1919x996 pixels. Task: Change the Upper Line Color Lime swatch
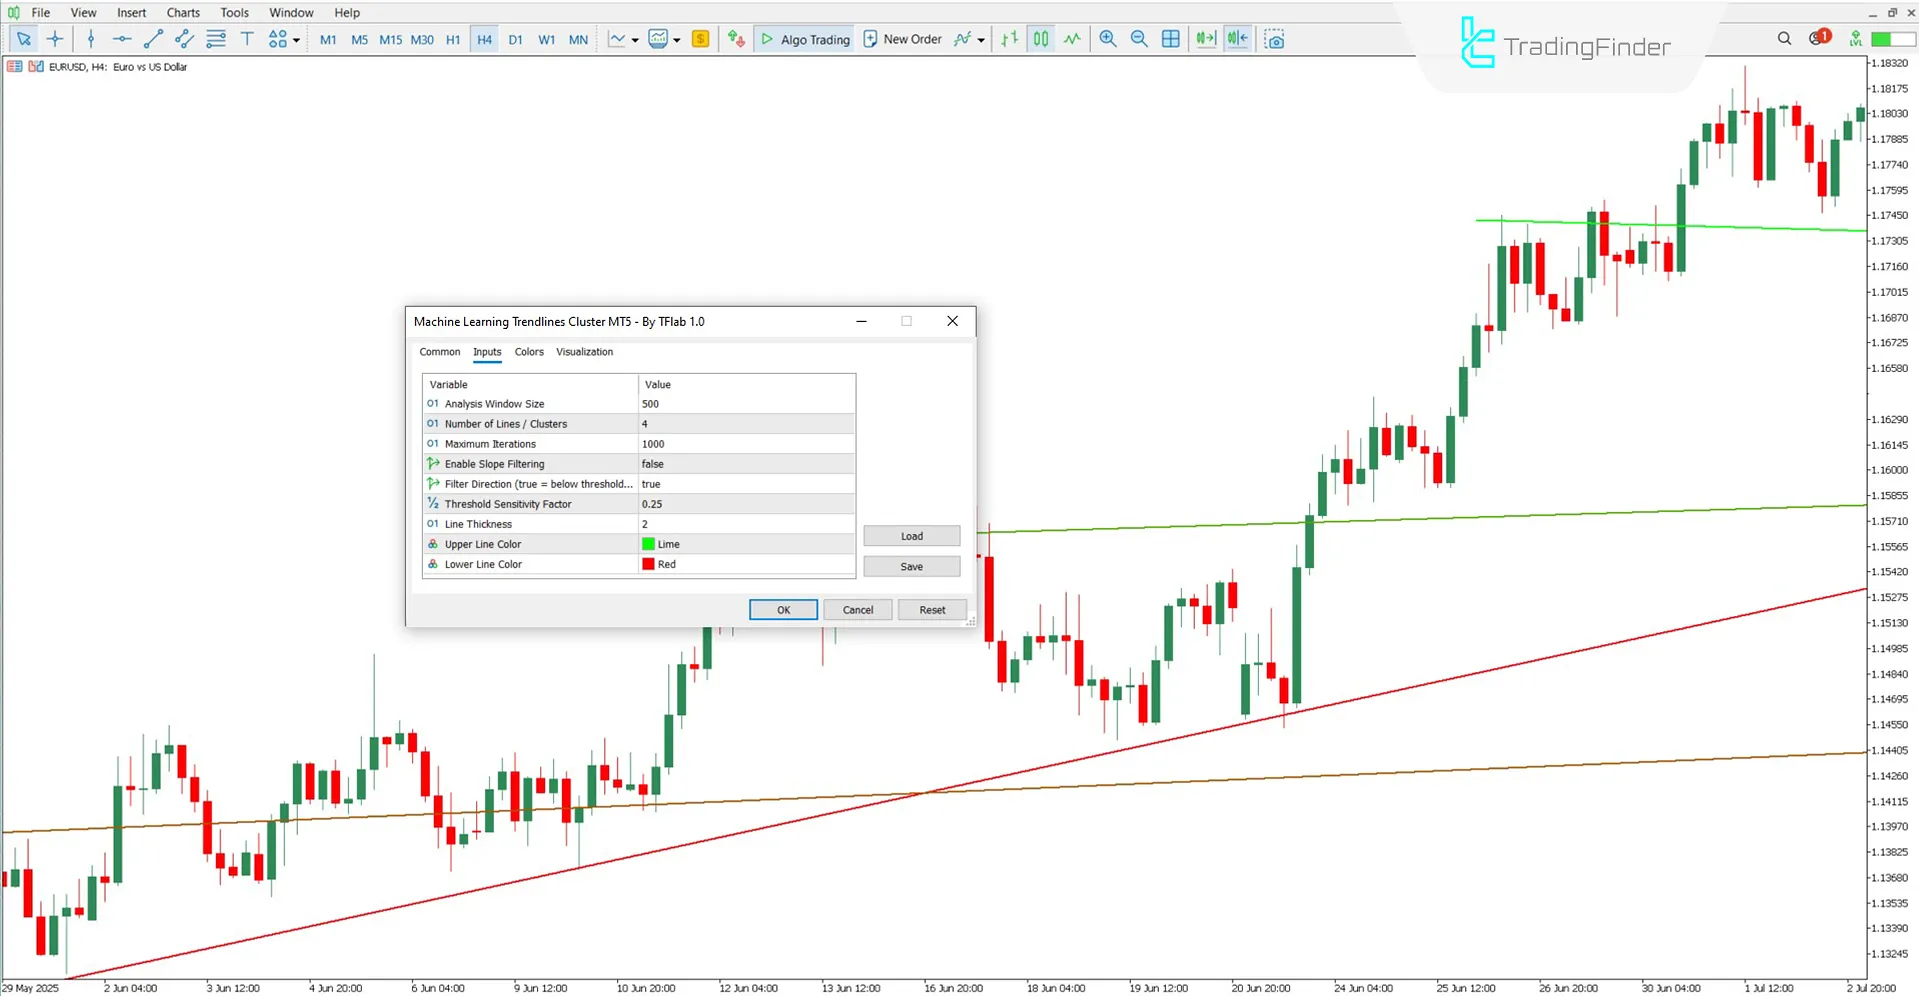[x=649, y=543]
